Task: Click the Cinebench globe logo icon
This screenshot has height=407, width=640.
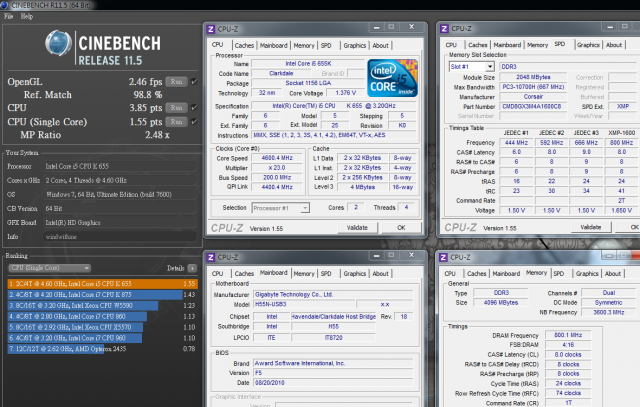Action: 58,43
